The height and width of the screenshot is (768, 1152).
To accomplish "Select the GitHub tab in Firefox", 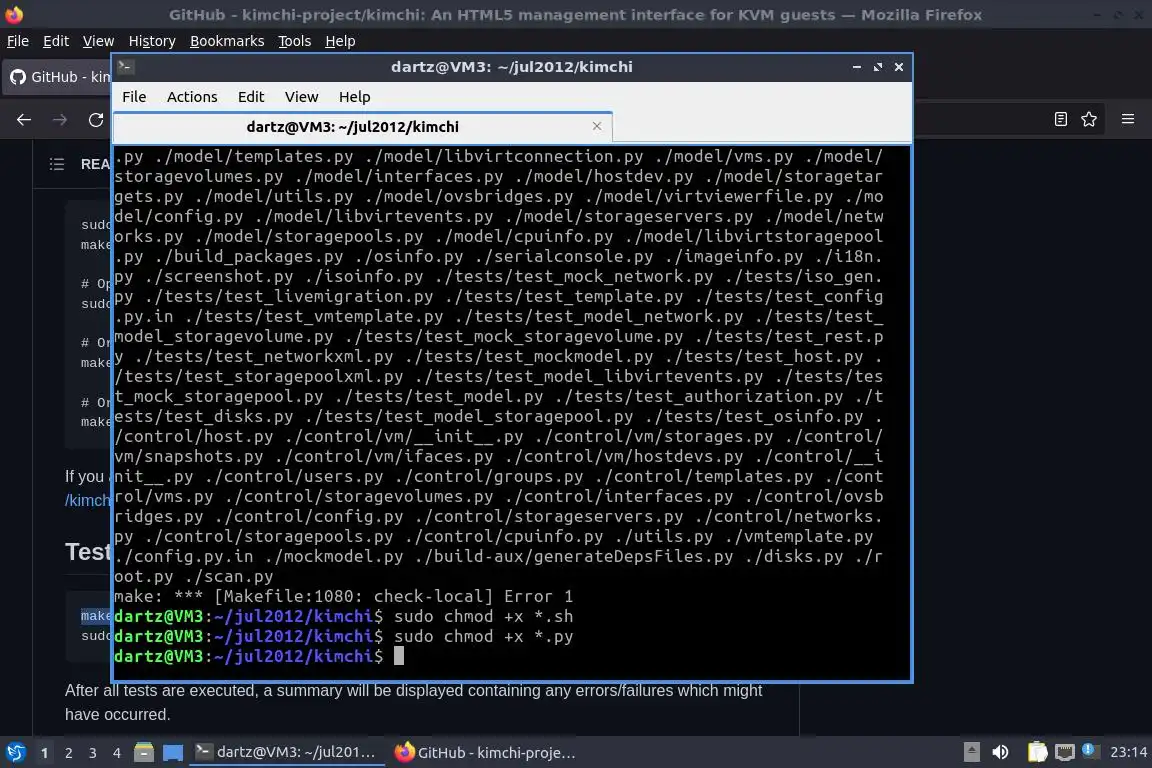I will pos(59,76).
